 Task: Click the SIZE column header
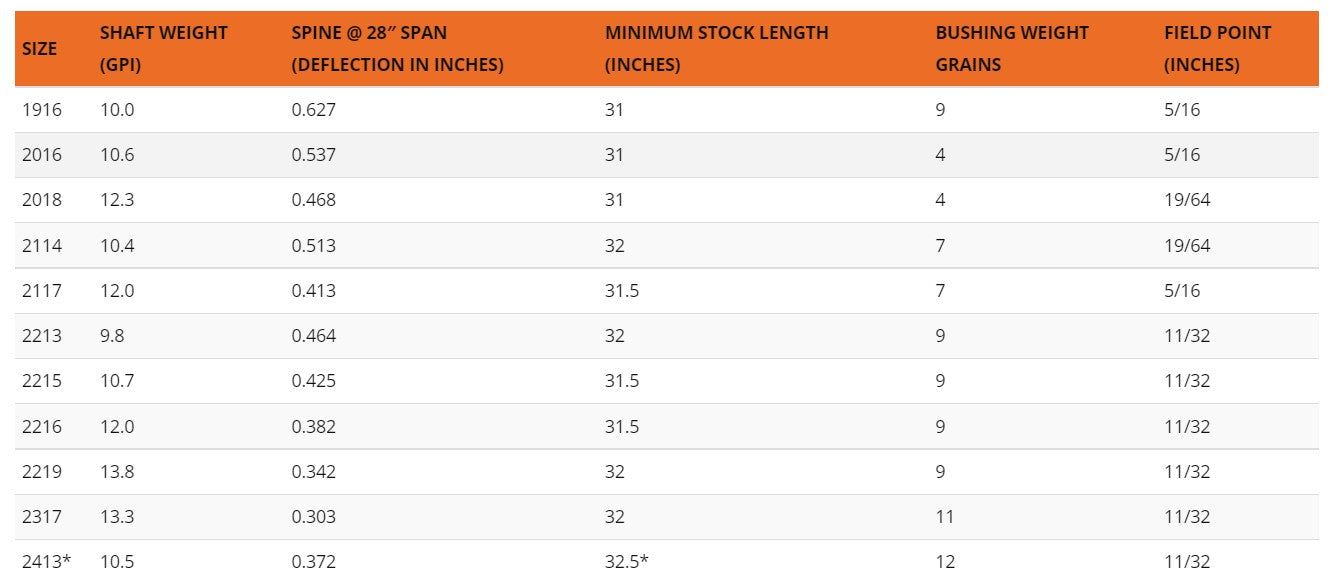[x=40, y=48]
